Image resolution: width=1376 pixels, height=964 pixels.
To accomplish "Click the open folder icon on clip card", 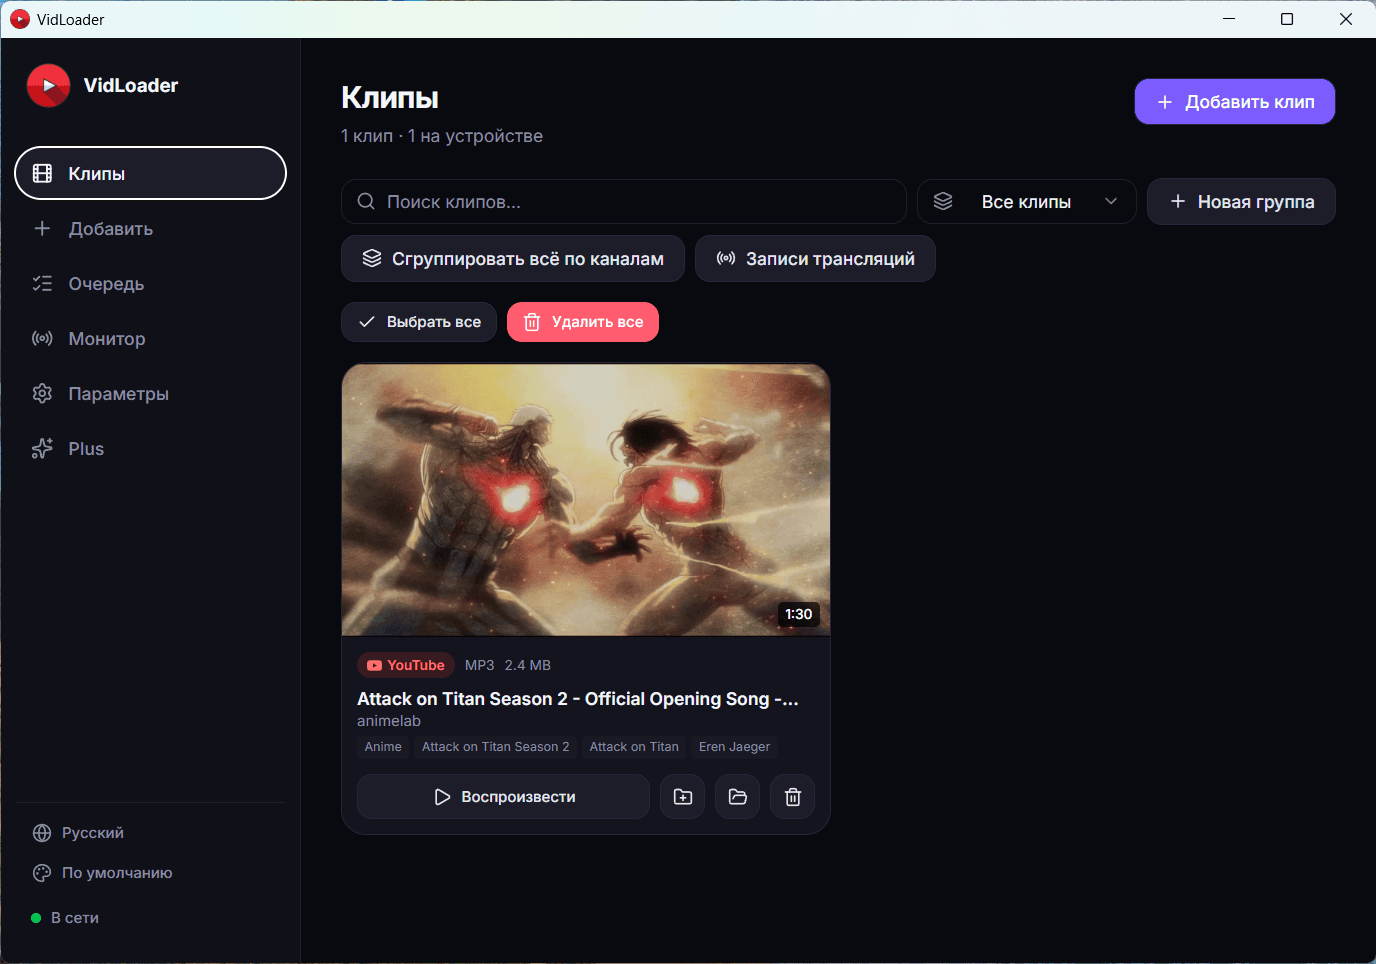I will pos(738,797).
